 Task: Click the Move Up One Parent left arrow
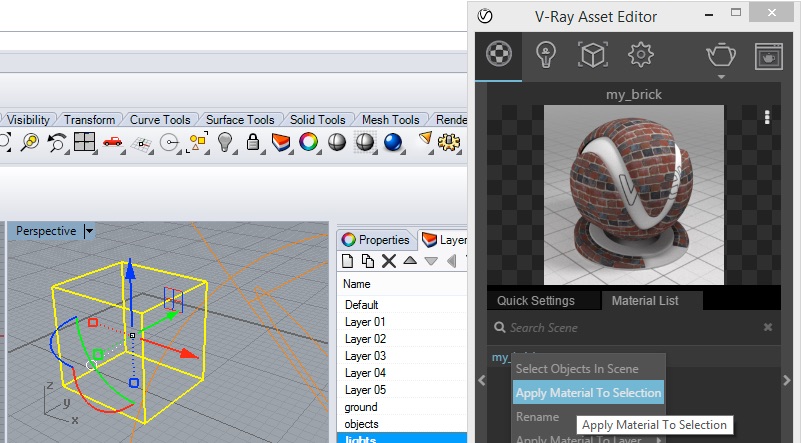click(452, 261)
